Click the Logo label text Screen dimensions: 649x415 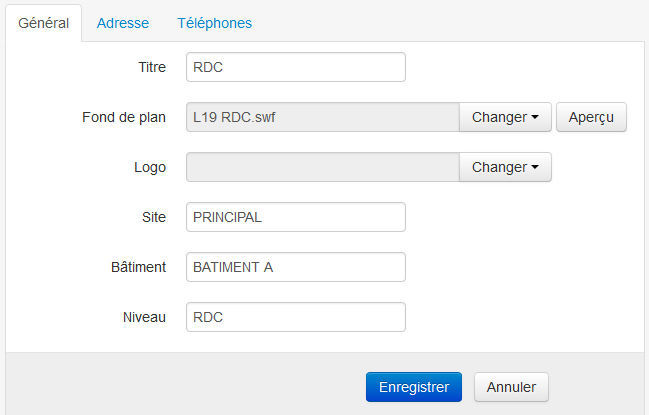pyautogui.click(x=149, y=167)
